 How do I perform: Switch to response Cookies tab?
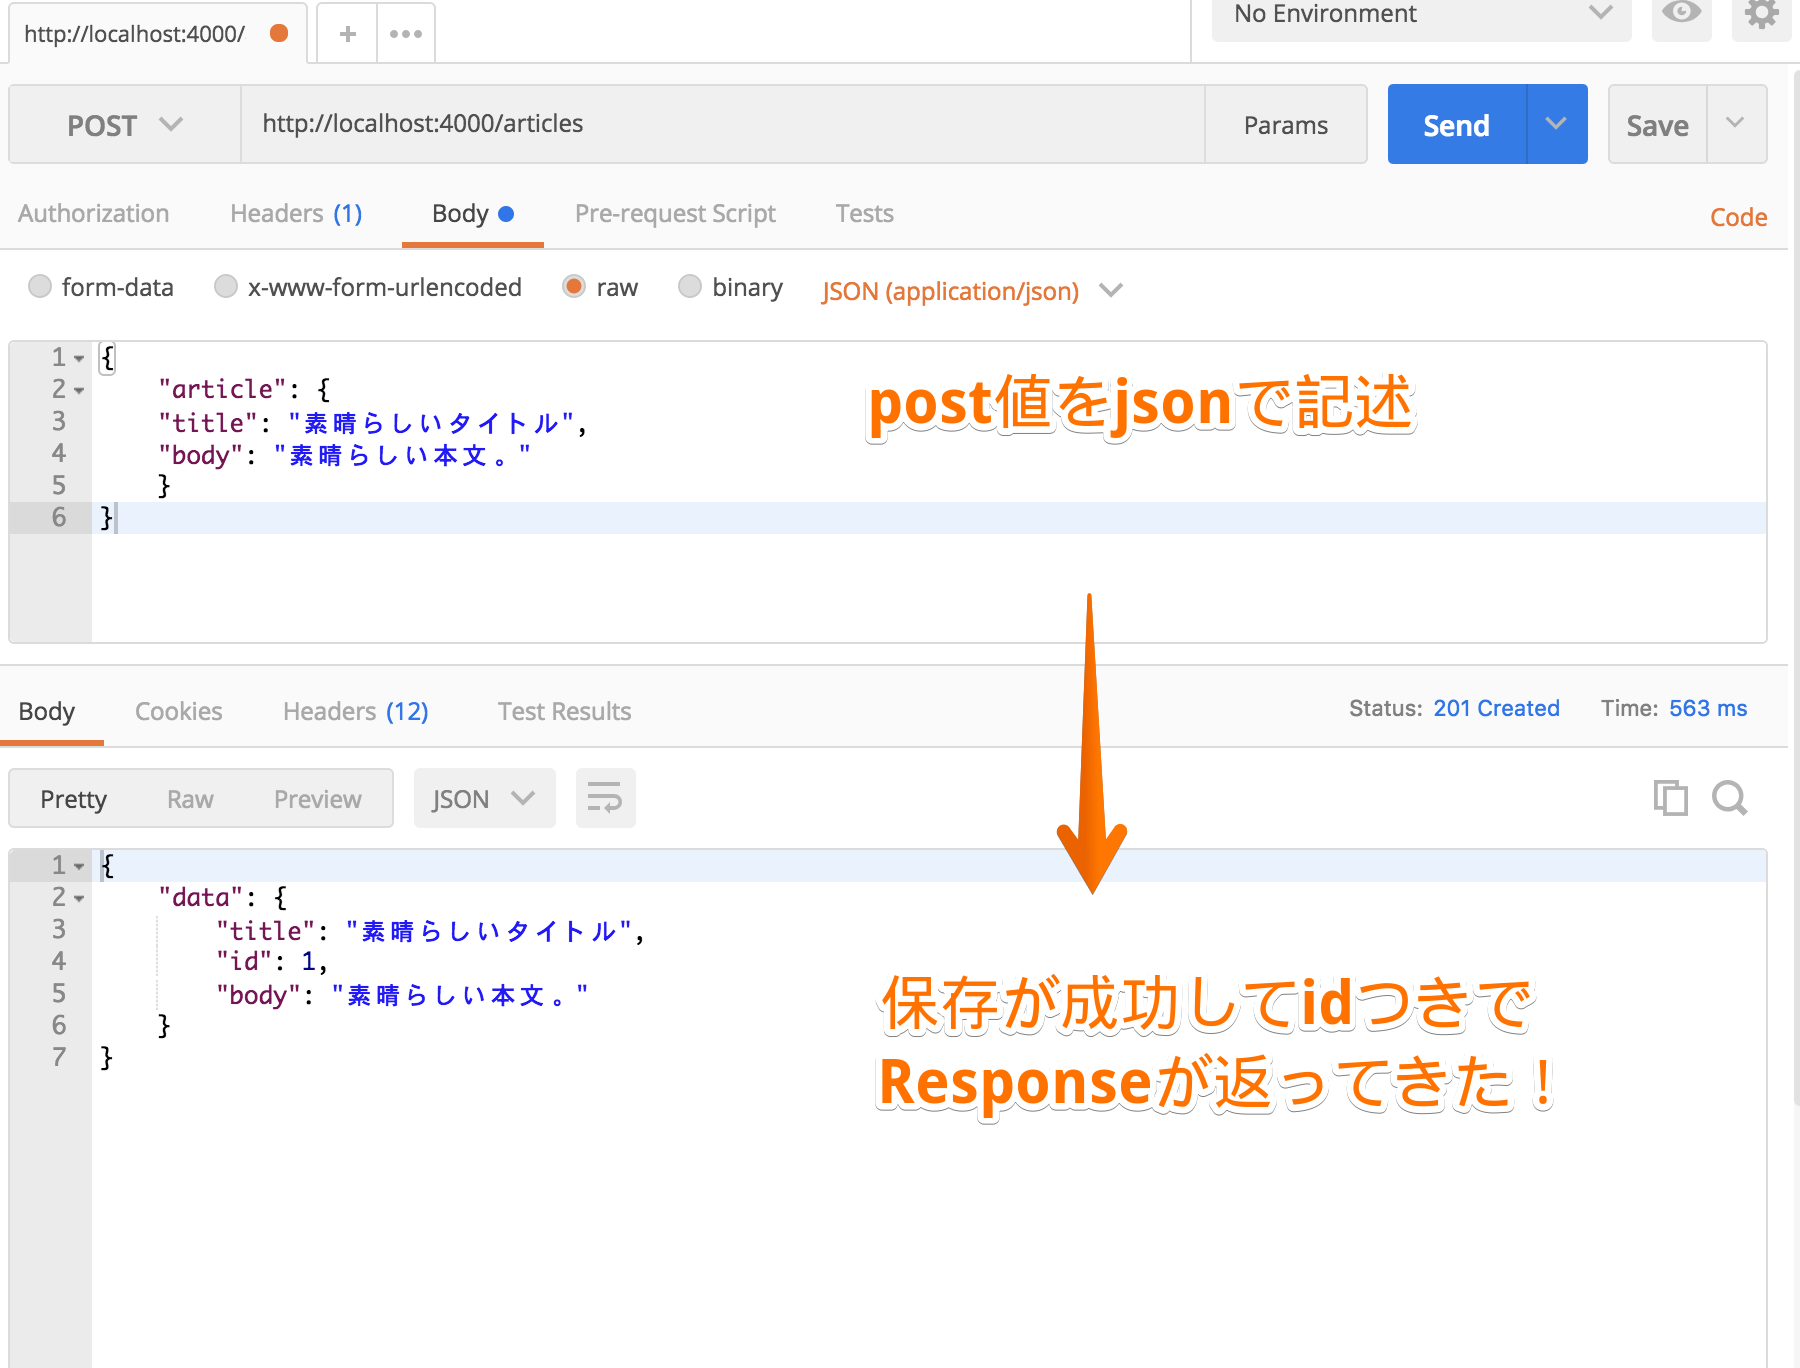click(x=179, y=711)
